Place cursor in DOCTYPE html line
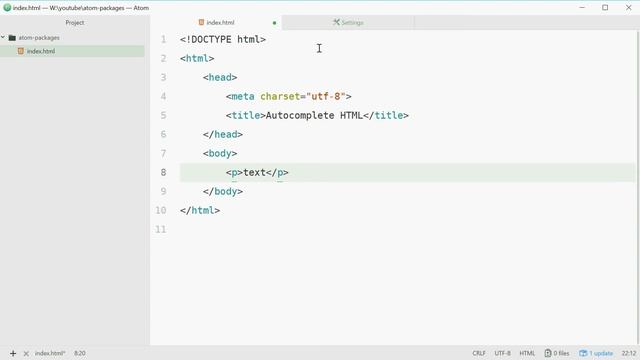The image size is (640, 360). point(223,40)
